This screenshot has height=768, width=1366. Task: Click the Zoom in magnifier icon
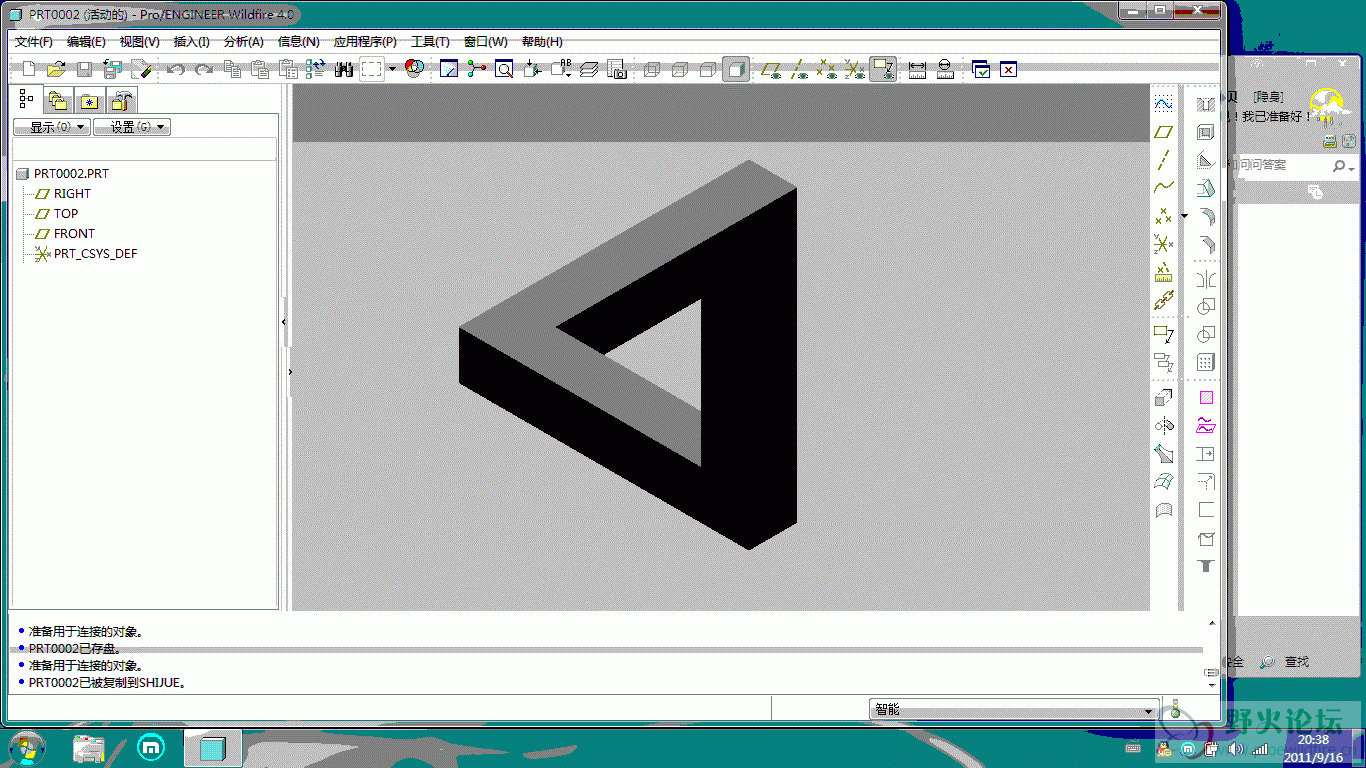pyautogui.click(x=505, y=69)
